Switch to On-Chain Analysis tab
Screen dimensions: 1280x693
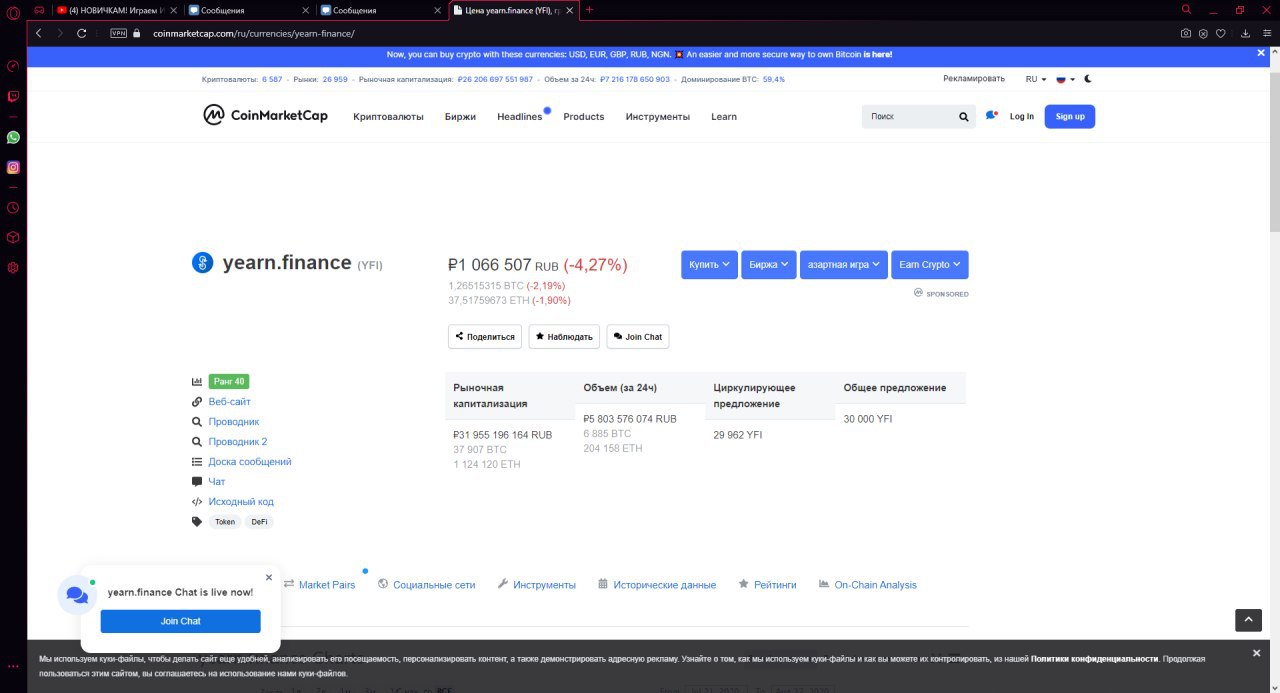867,585
